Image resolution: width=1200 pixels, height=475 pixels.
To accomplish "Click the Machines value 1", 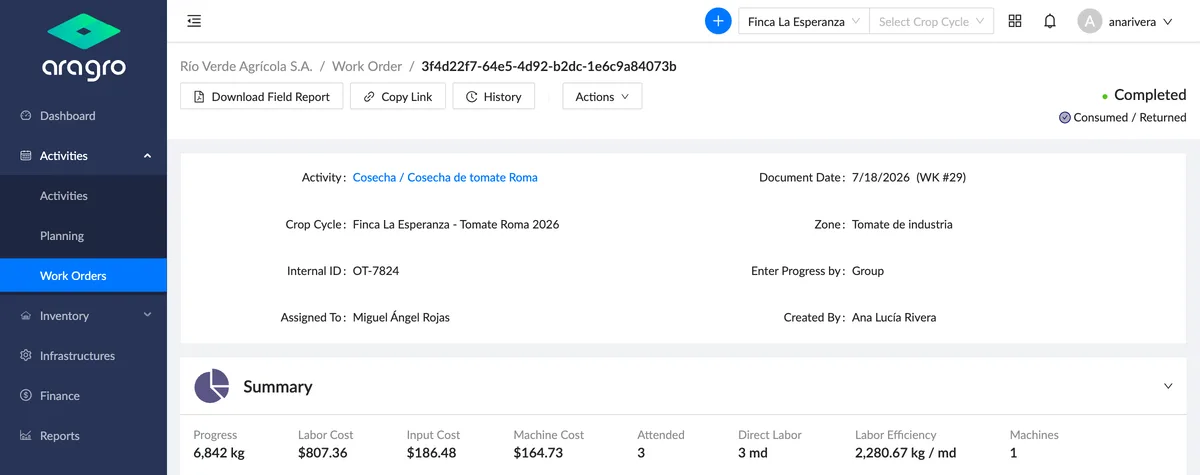I will (1013, 453).
